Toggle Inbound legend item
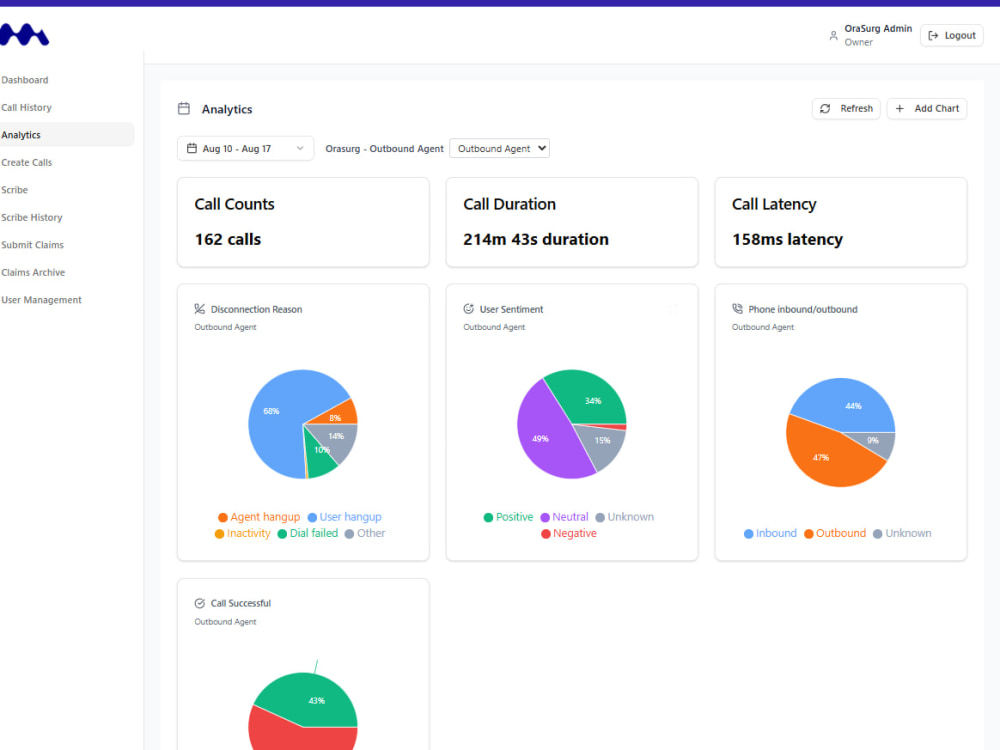Screen dimensions: 1000x750 pos(770,533)
